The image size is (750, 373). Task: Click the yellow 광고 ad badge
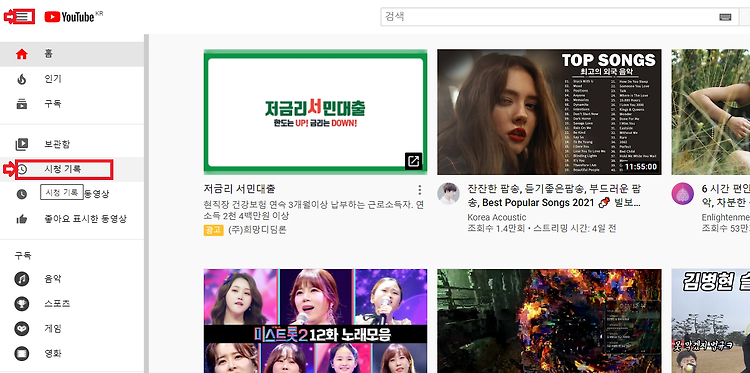point(213,230)
